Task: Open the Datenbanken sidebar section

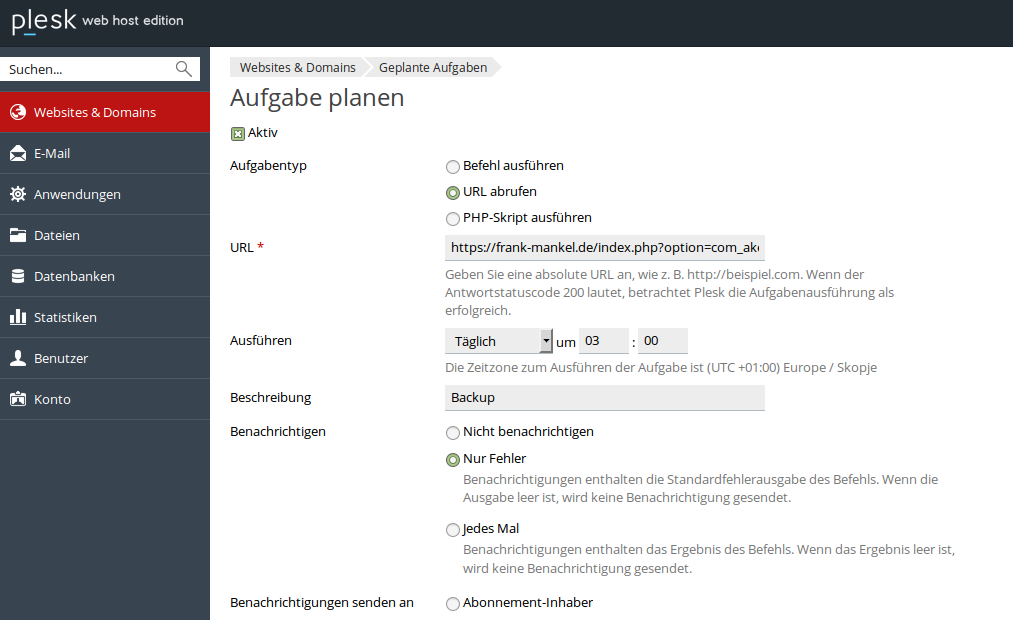Action: pos(105,276)
